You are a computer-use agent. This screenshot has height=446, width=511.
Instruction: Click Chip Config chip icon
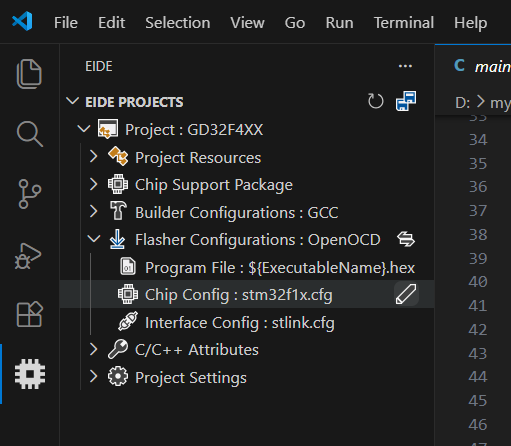(x=128, y=294)
